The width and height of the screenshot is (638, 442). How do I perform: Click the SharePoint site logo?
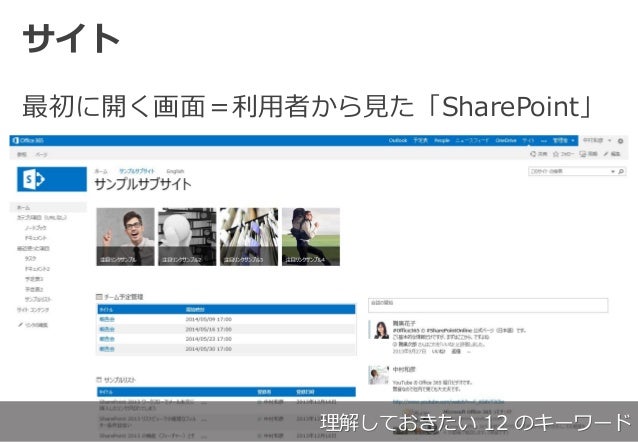tap(52, 179)
